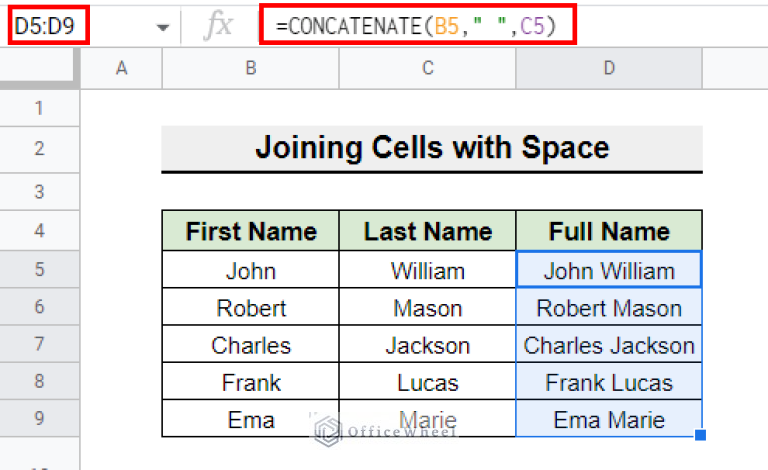Viewport: 768px width, 470px height.
Task: Click the Joining Cells with Space title
Action: point(432,148)
